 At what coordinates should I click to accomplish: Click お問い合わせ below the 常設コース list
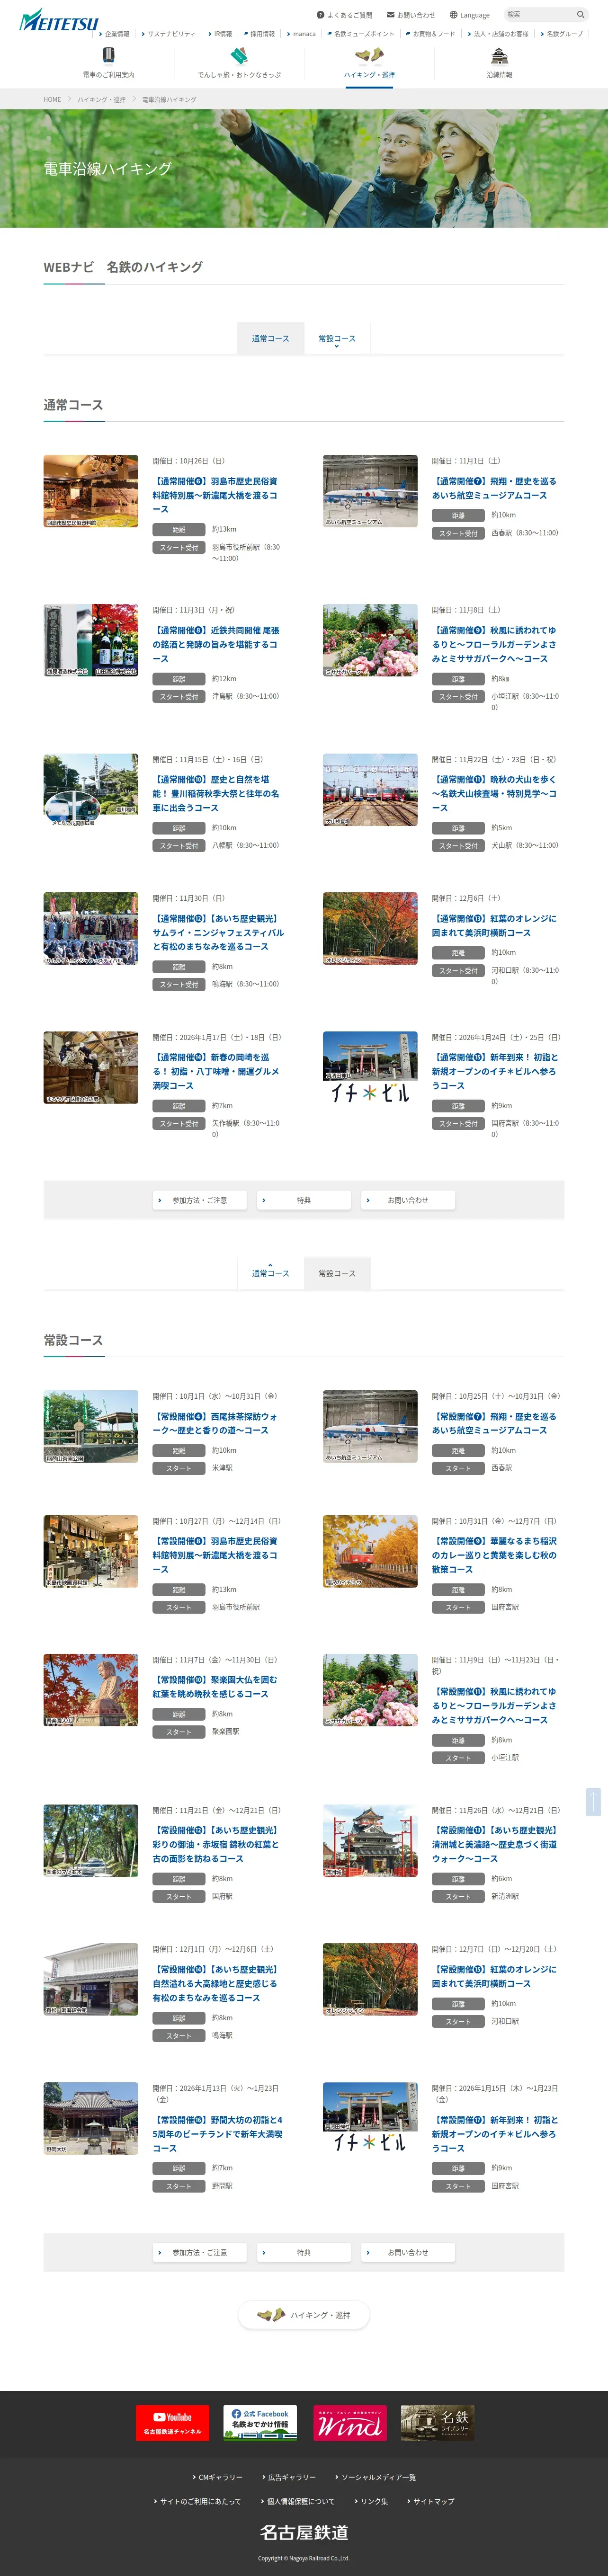click(x=407, y=2252)
